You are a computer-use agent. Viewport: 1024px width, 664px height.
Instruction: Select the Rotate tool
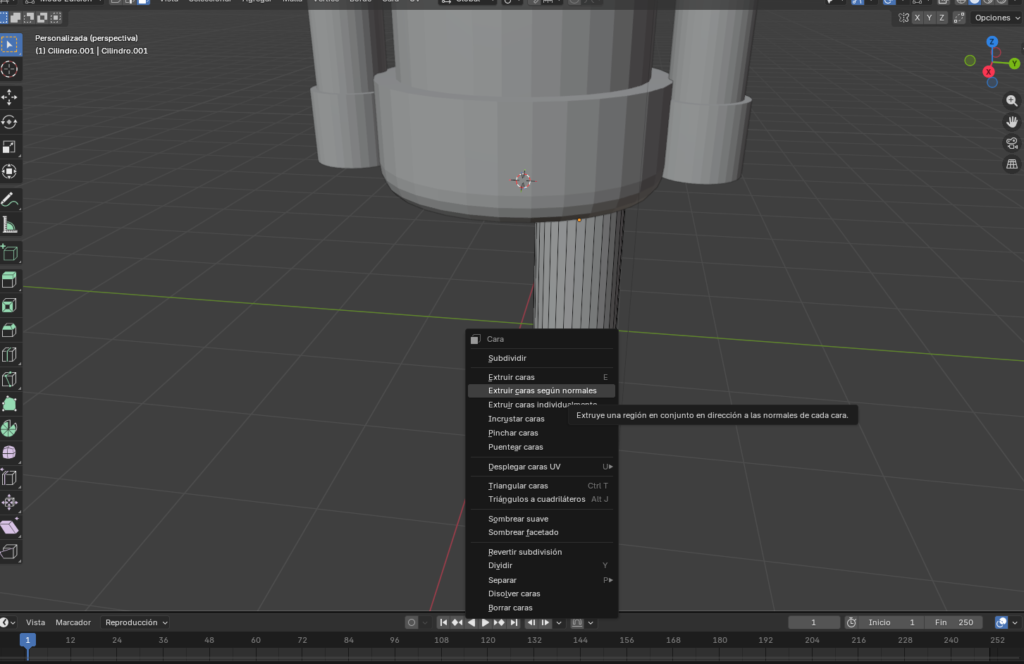click(x=10, y=122)
